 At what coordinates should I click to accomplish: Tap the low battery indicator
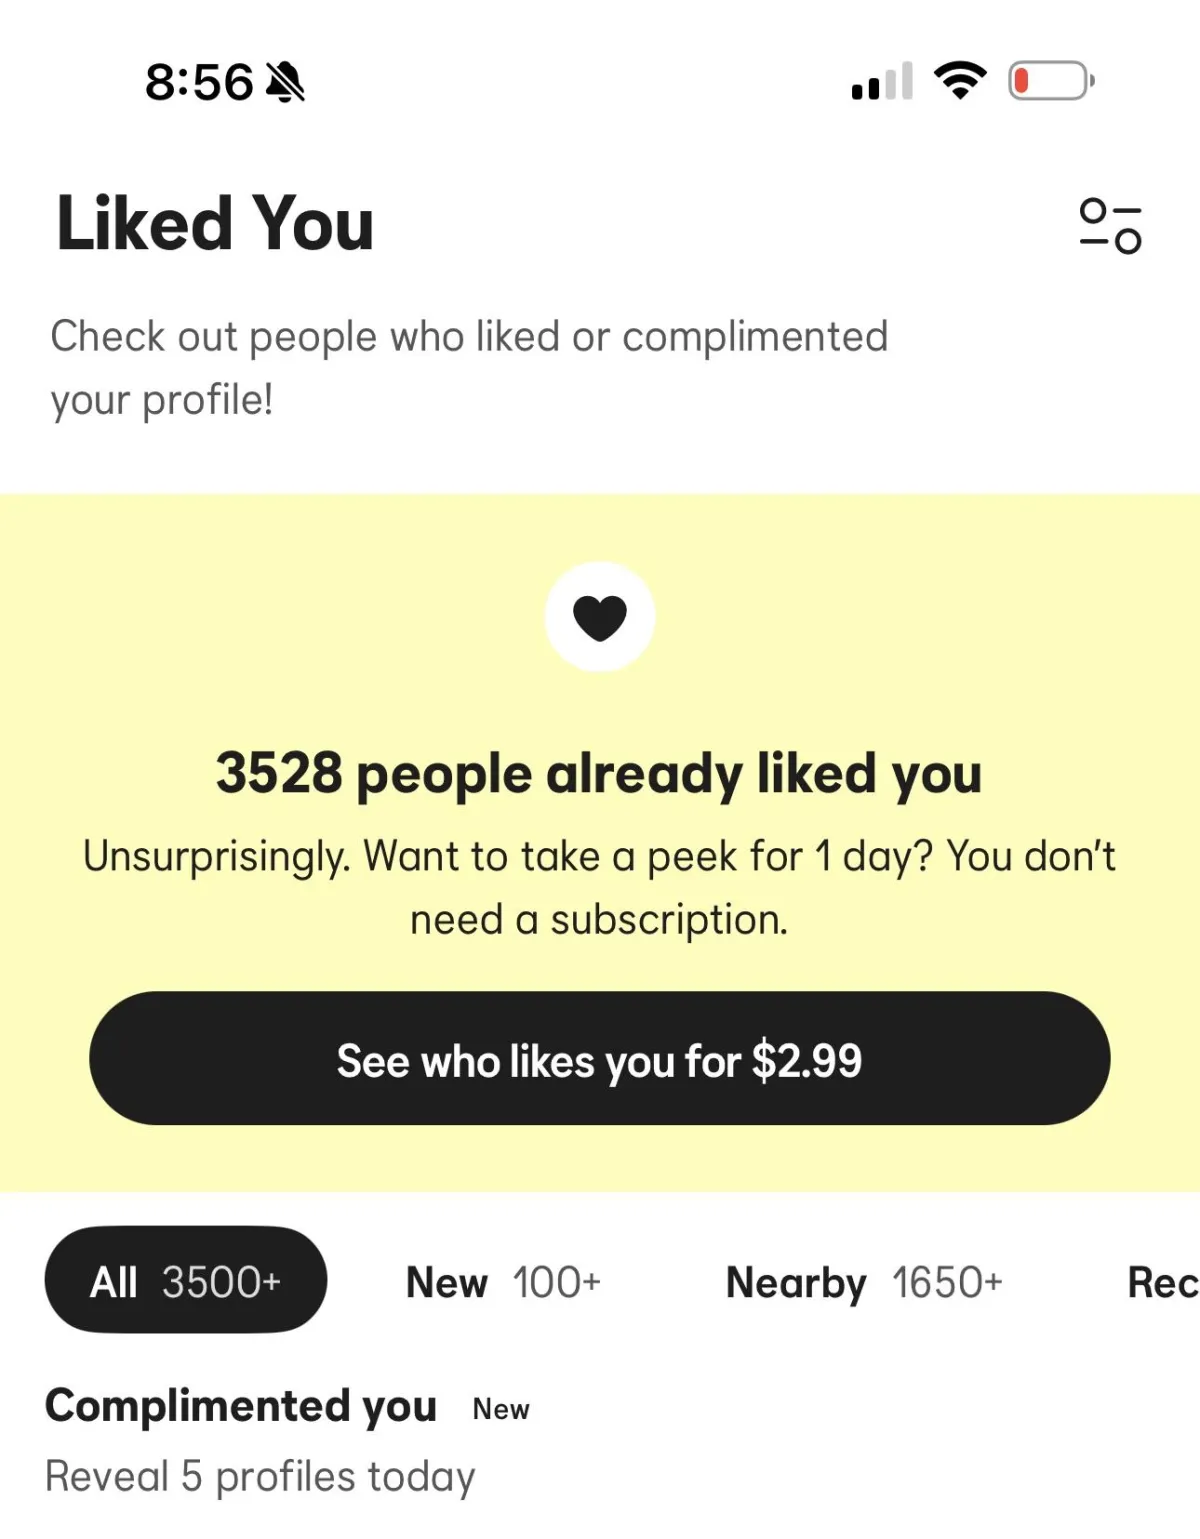click(1051, 81)
